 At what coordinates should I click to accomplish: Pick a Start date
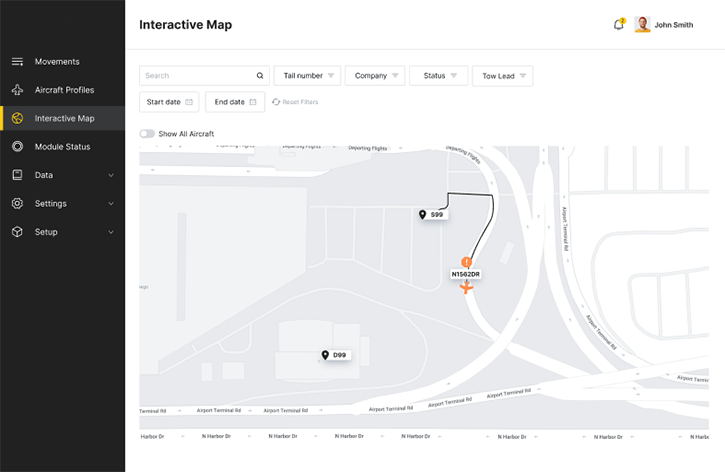coord(169,102)
